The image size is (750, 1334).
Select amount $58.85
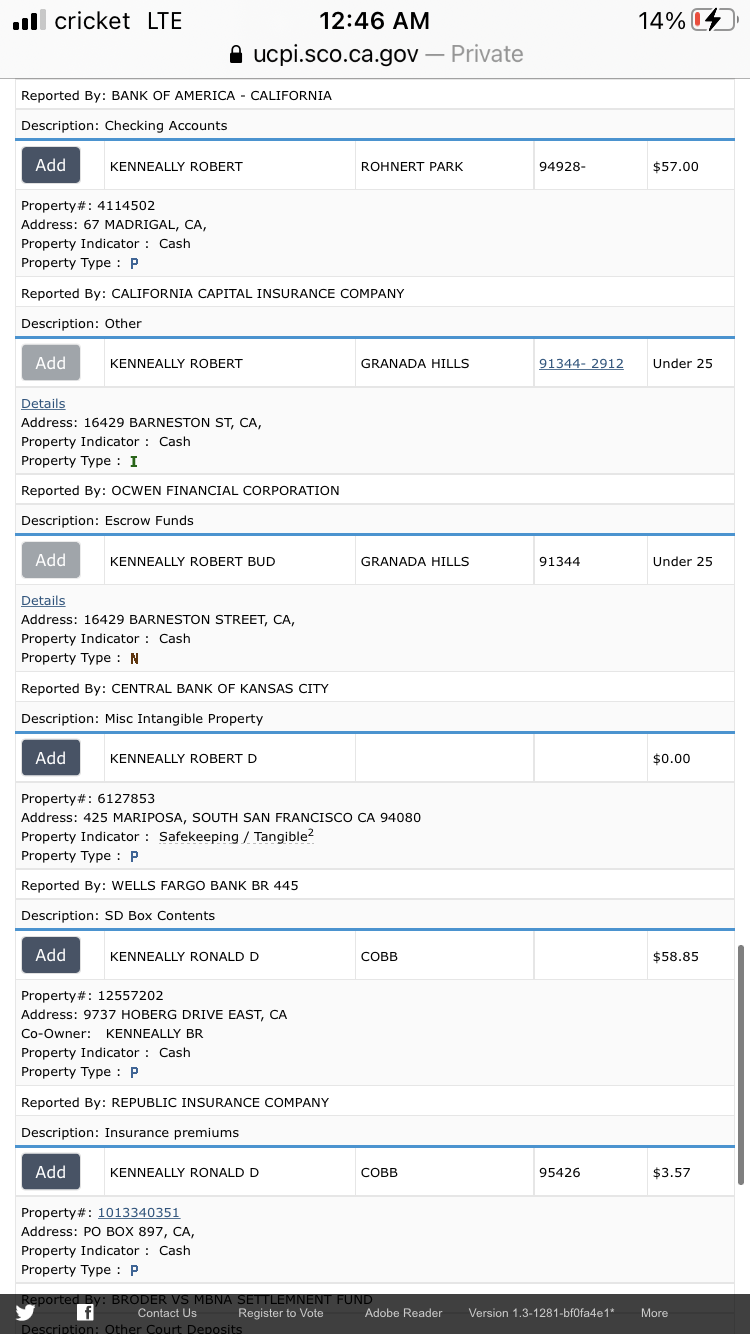click(676, 956)
